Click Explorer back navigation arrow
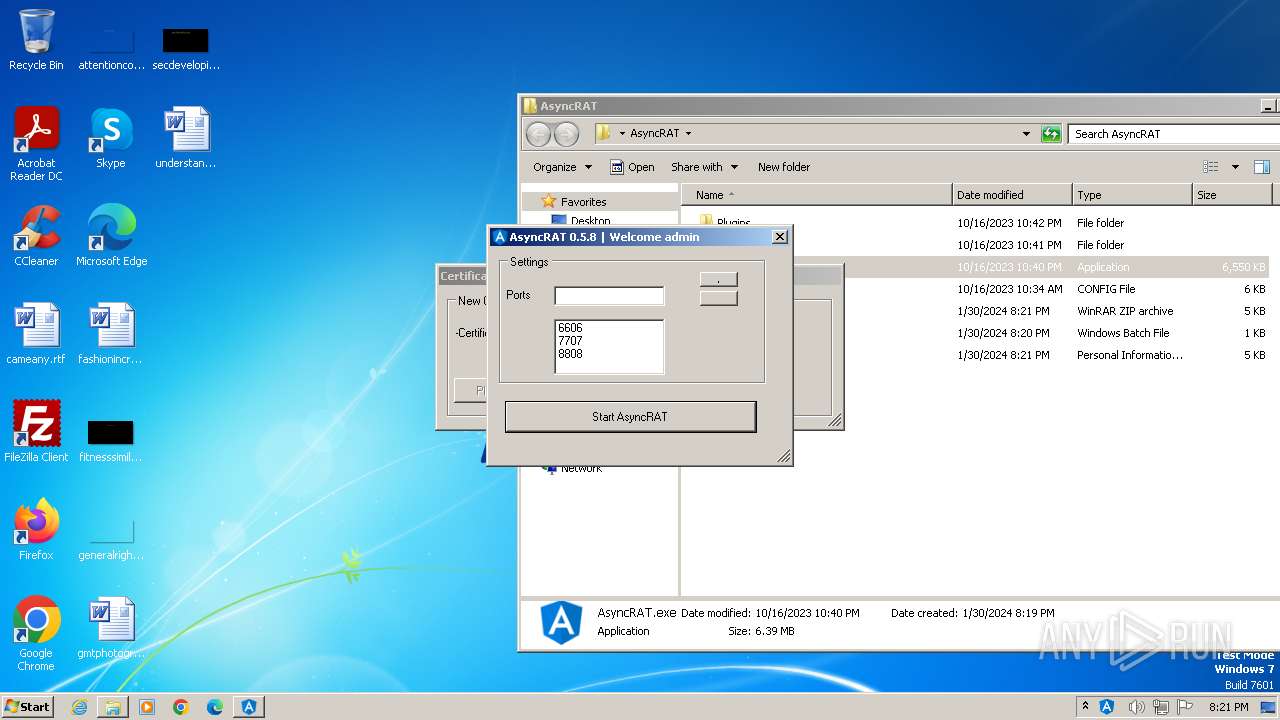The width and height of the screenshot is (1280, 720). click(x=538, y=134)
